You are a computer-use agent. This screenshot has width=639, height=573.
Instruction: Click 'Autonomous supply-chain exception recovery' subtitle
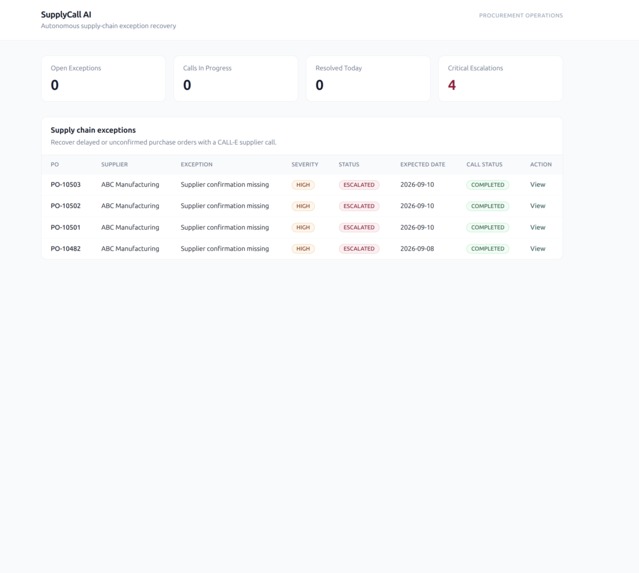coord(108,26)
